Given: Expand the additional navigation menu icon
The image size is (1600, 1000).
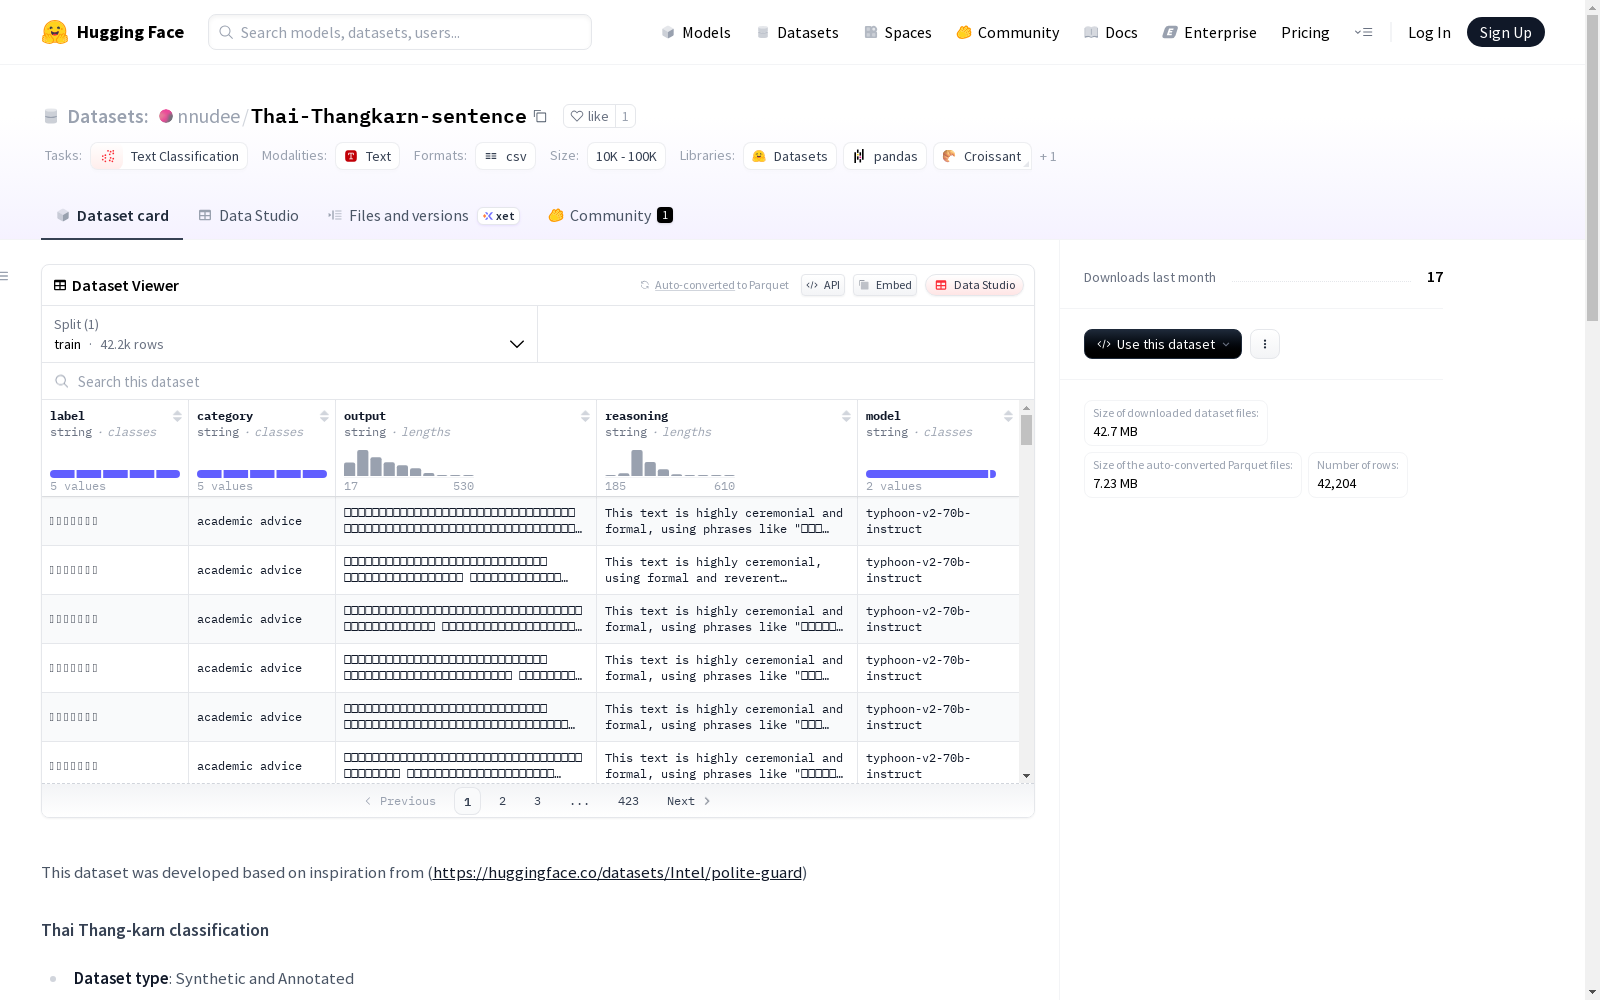Looking at the screenshot, I should pos(1363,32).
